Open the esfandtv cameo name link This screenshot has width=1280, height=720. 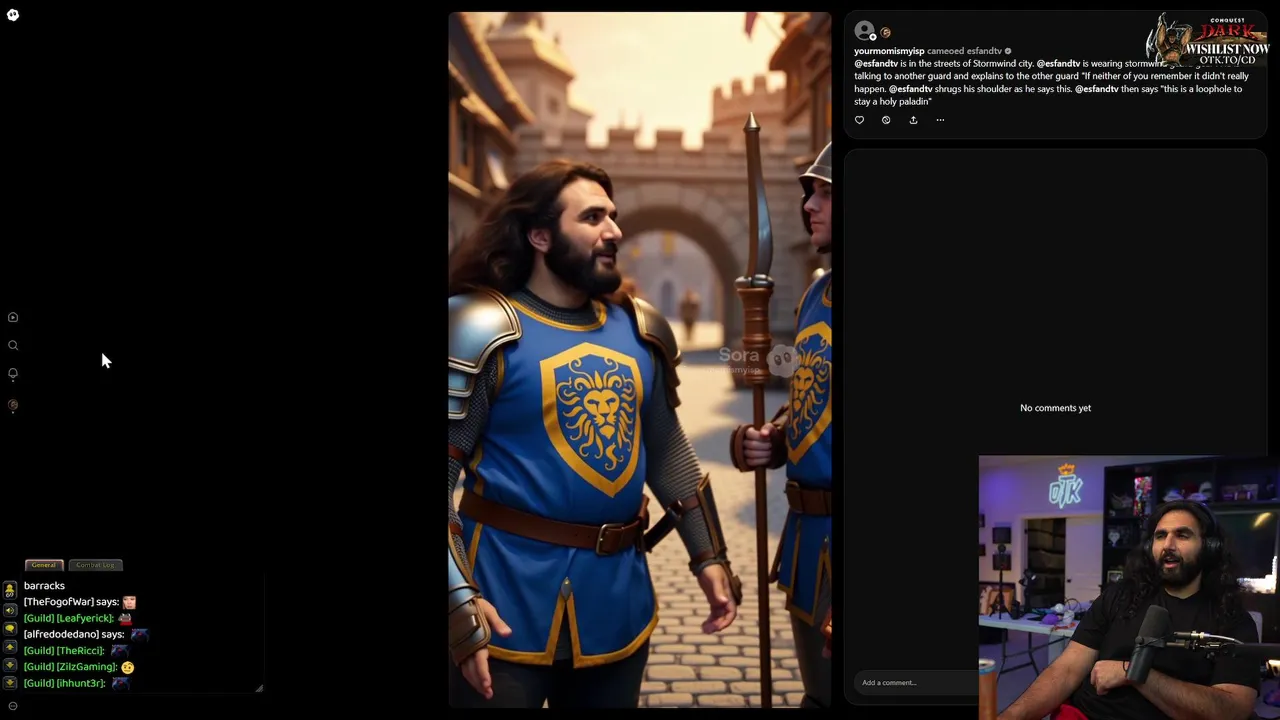pos(984,51)
